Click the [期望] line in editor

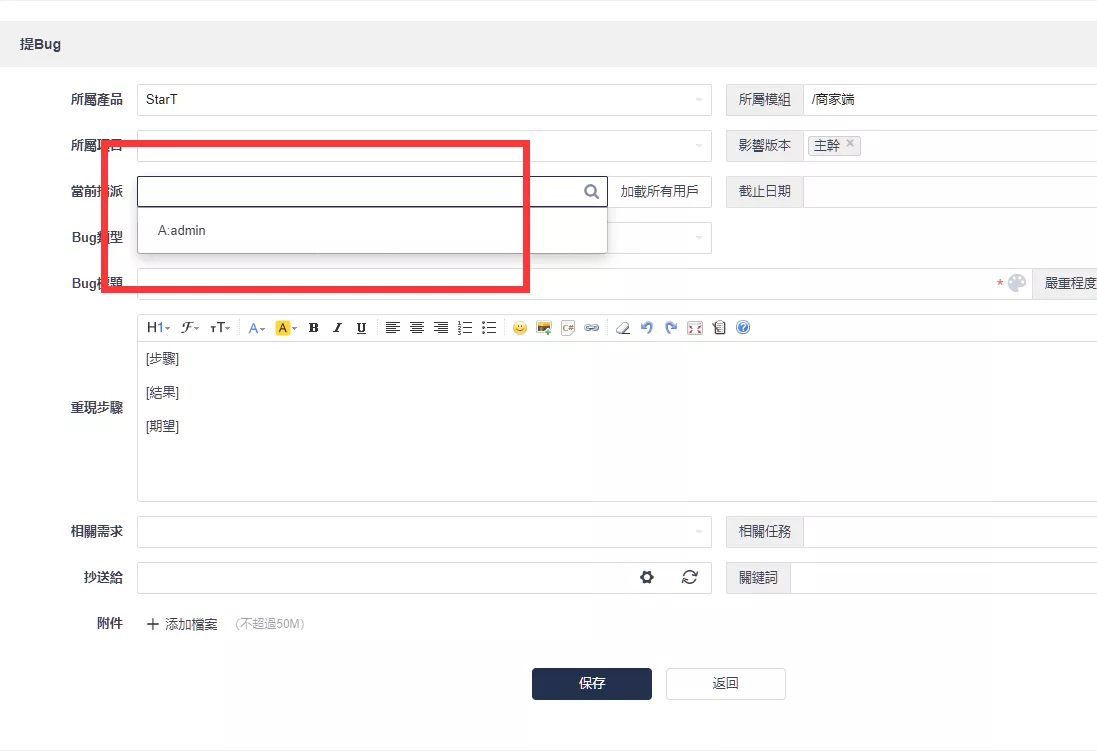pos(162,426)
